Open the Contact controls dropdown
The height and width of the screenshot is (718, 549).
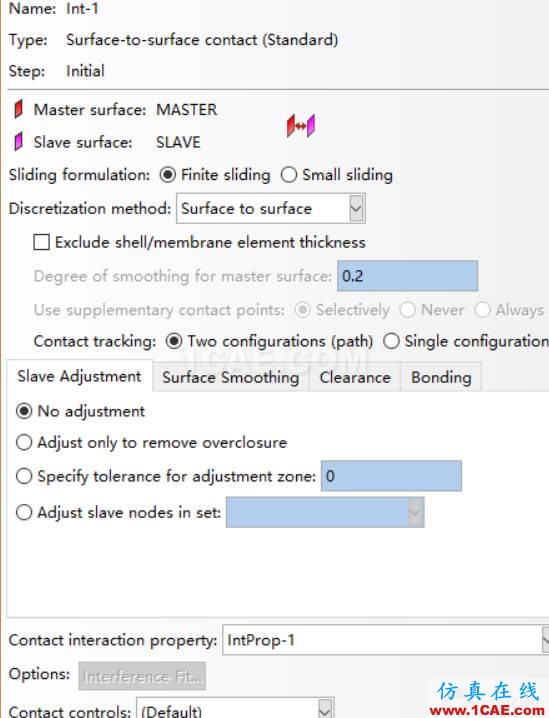pos(235,711)
